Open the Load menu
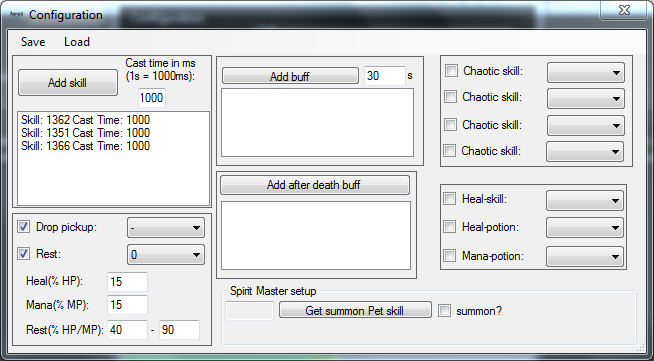 [77, 42]
